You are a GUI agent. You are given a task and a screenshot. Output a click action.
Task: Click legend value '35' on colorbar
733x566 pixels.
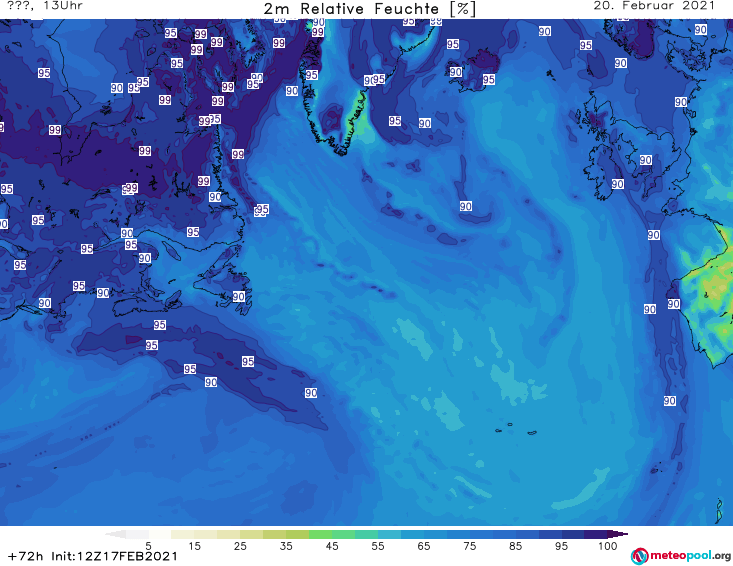[x=286, y=546]
